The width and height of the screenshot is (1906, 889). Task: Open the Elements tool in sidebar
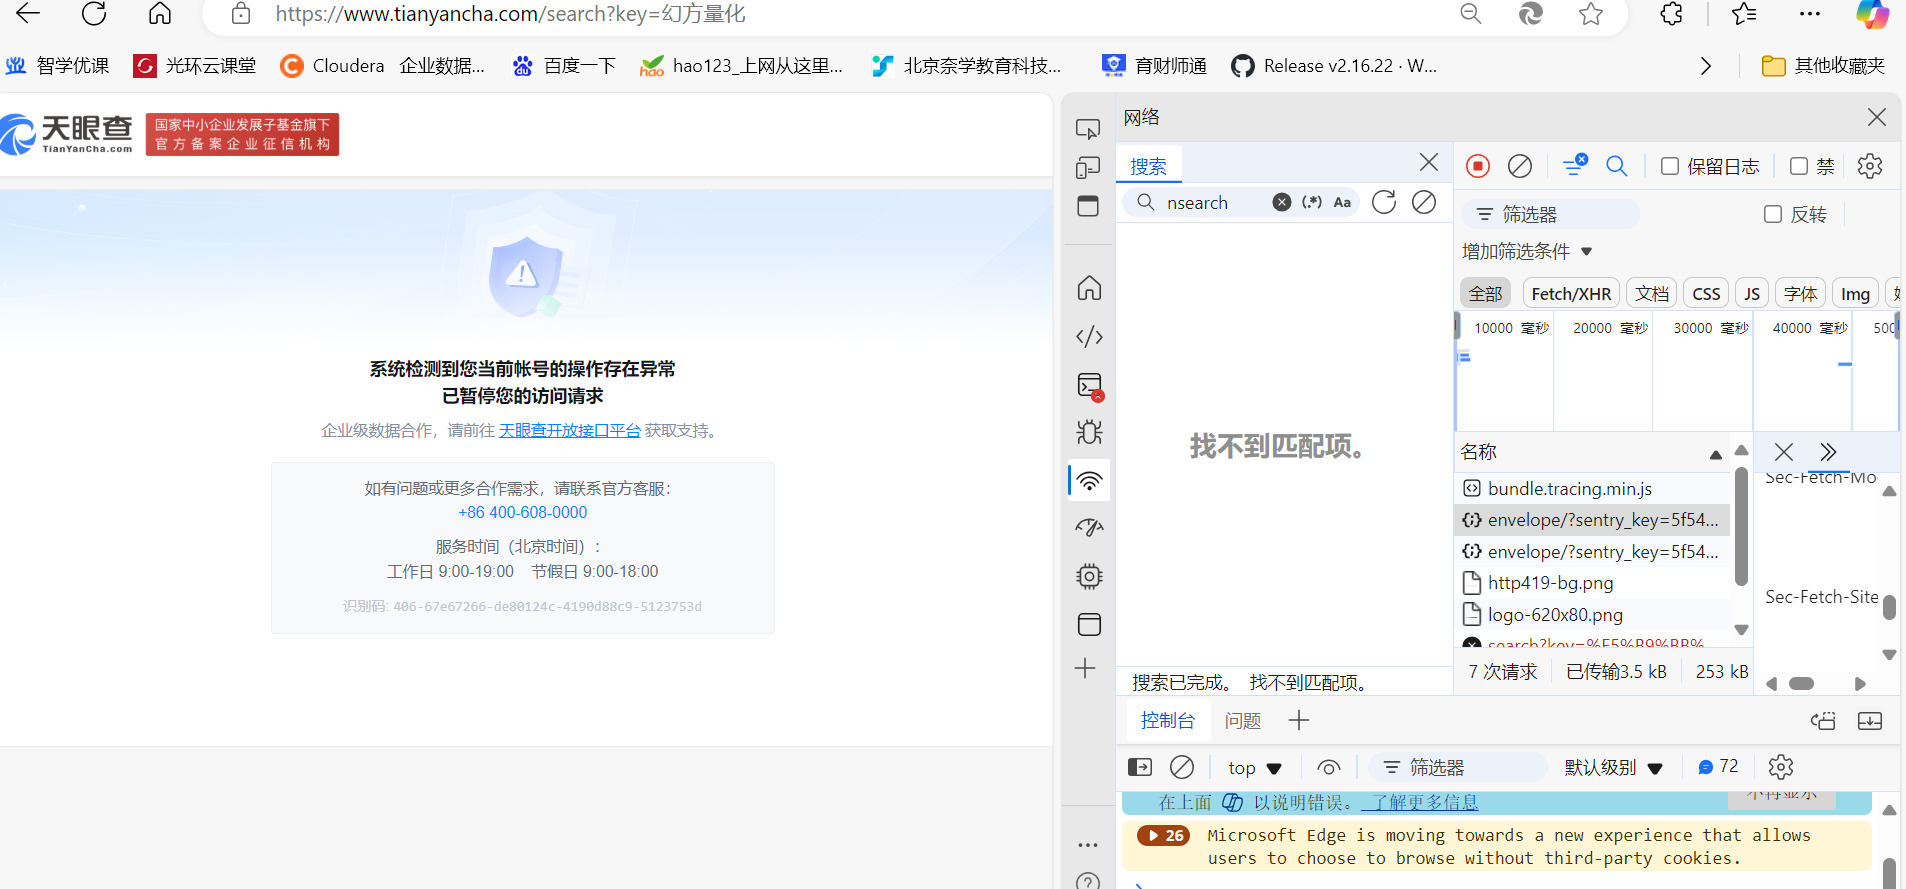coord(1089,337)
